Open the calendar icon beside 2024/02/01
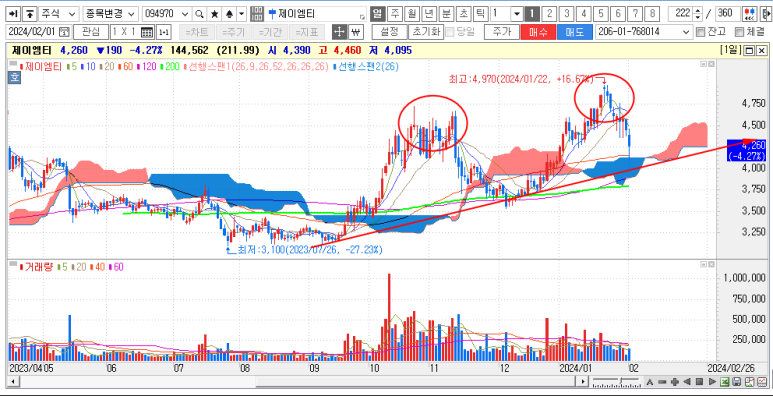Viewport: 773px width, 396px height. pos(64,33)
